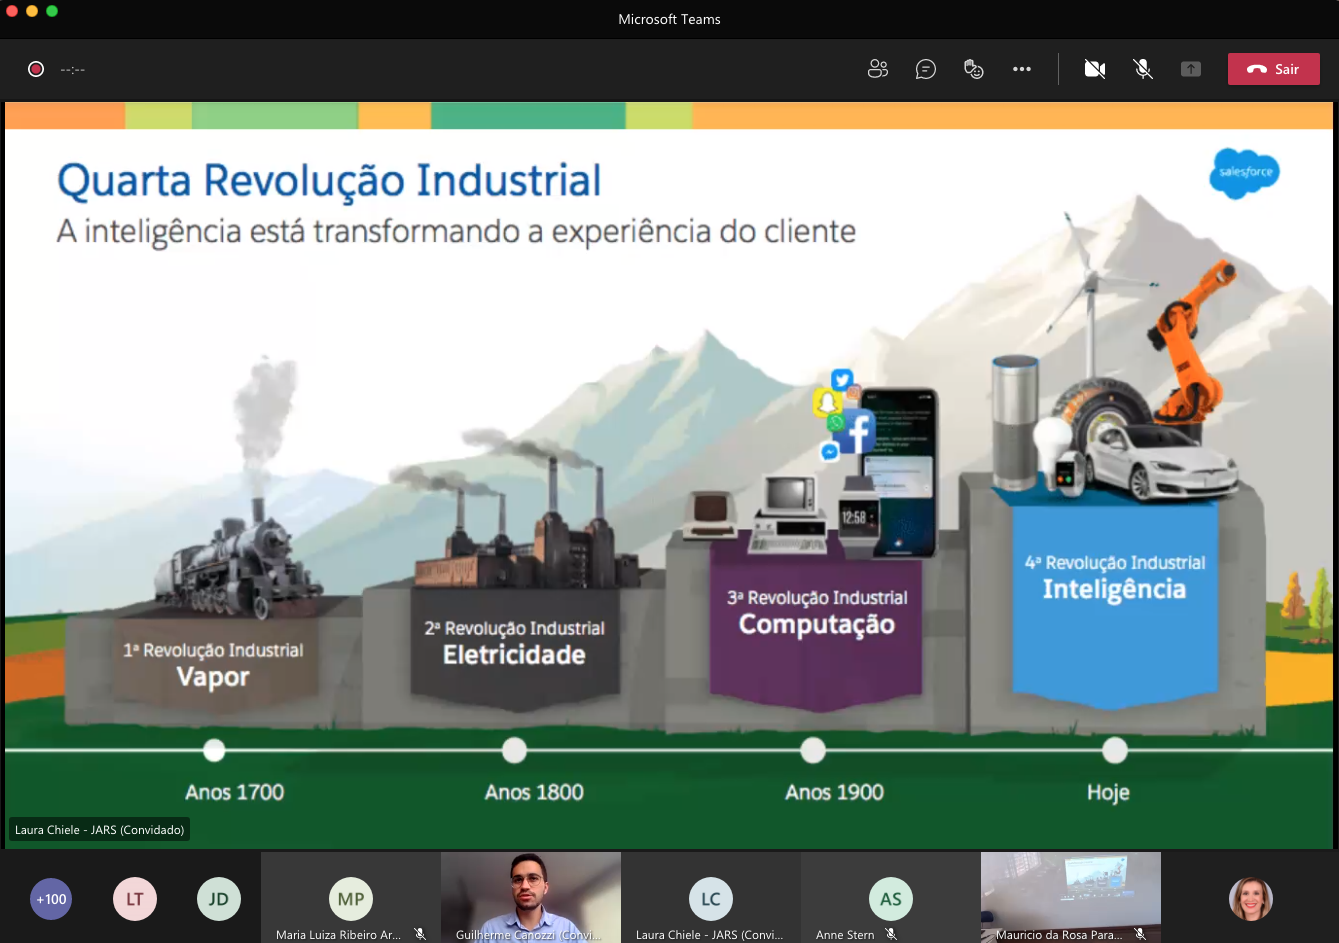The width and height of the screenshot is (1339, 943).
Task: Select Guilherme Canozzi's video tile
Action: point(530,895)
